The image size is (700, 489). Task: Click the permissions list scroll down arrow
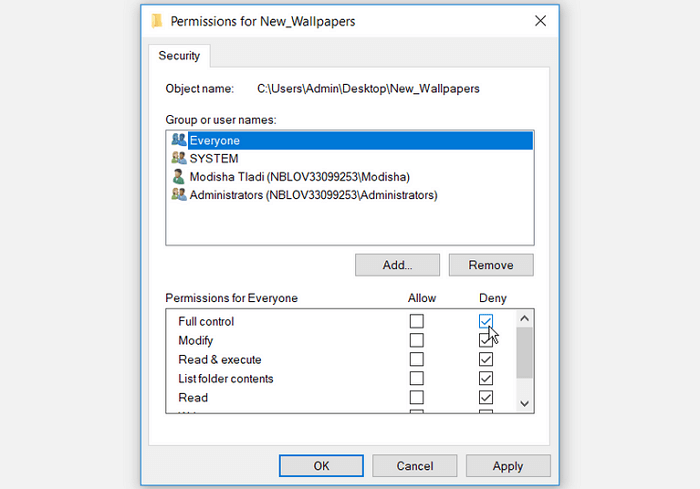[x=525, y=404]
